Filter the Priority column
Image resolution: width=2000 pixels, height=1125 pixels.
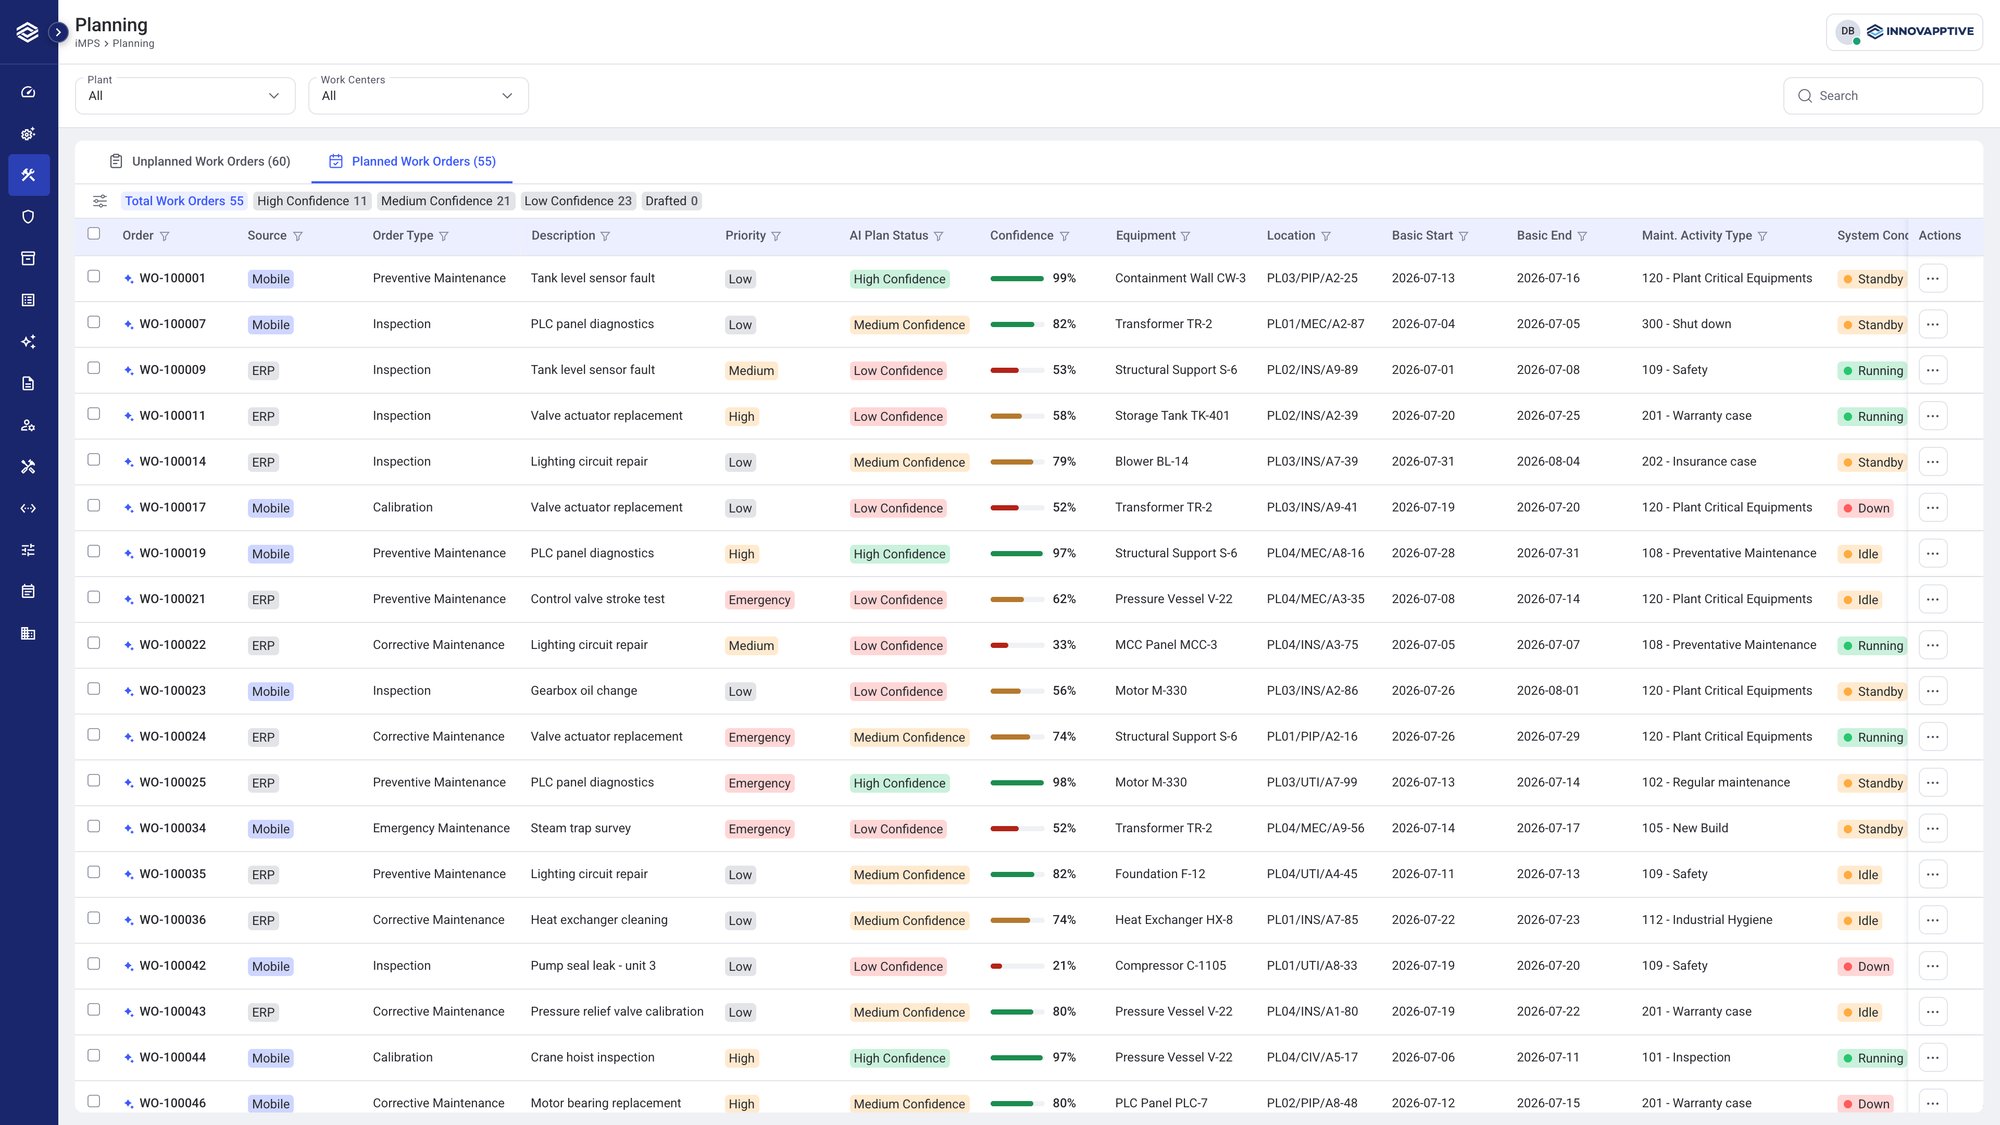click(x=776, y=236)
